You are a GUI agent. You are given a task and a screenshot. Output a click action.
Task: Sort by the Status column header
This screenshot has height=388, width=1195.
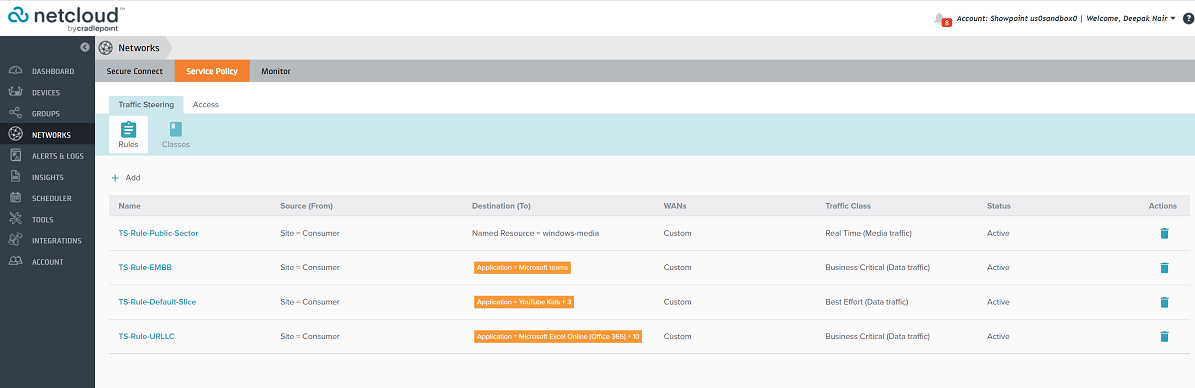[x=998, y=206]
